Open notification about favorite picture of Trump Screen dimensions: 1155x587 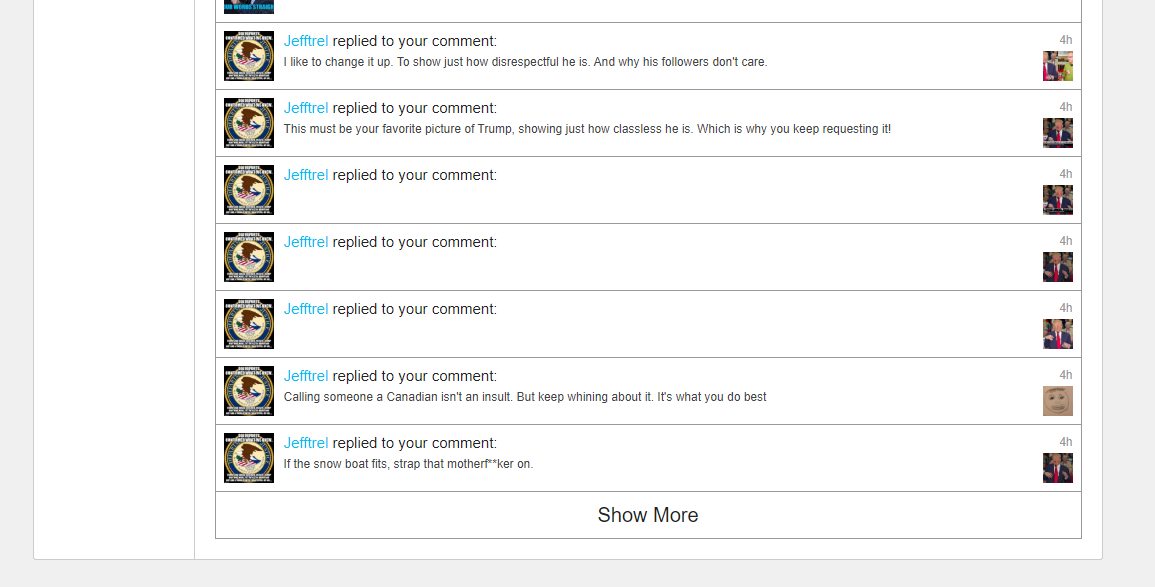(x=587, y=129)
